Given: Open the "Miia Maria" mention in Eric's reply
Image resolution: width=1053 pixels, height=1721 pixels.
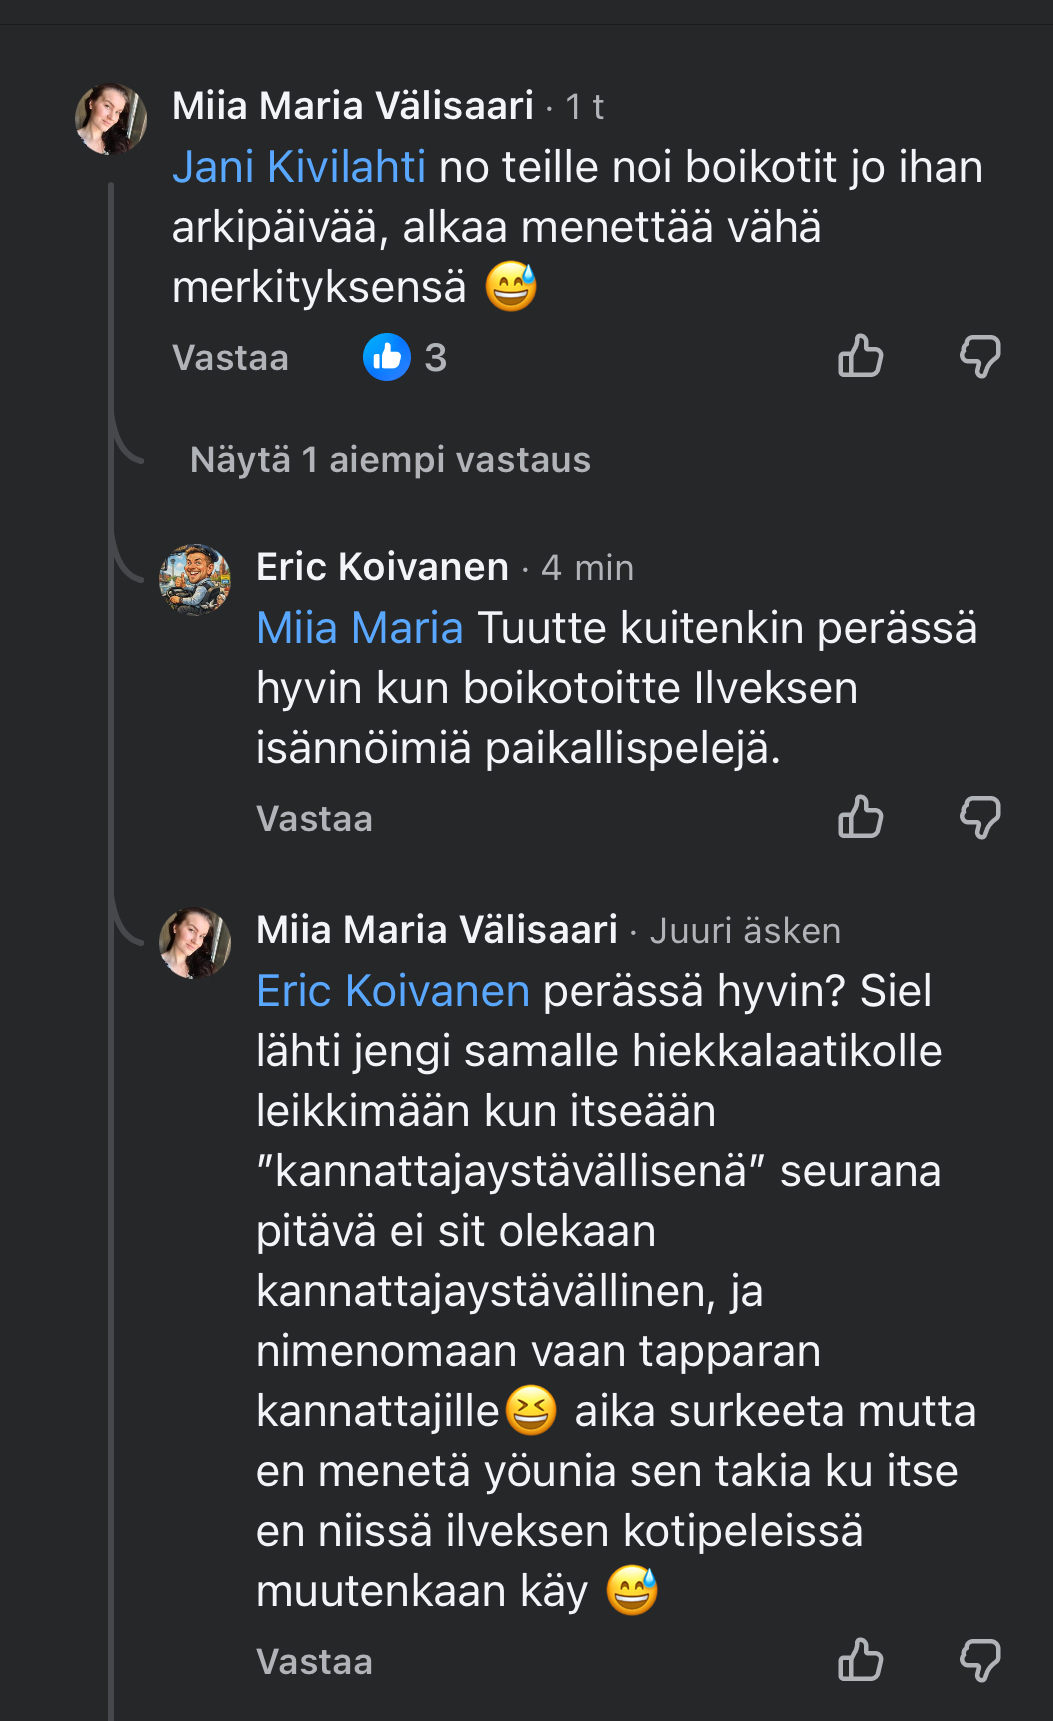Looking at the screenshot, I should [x=360, y=628].
